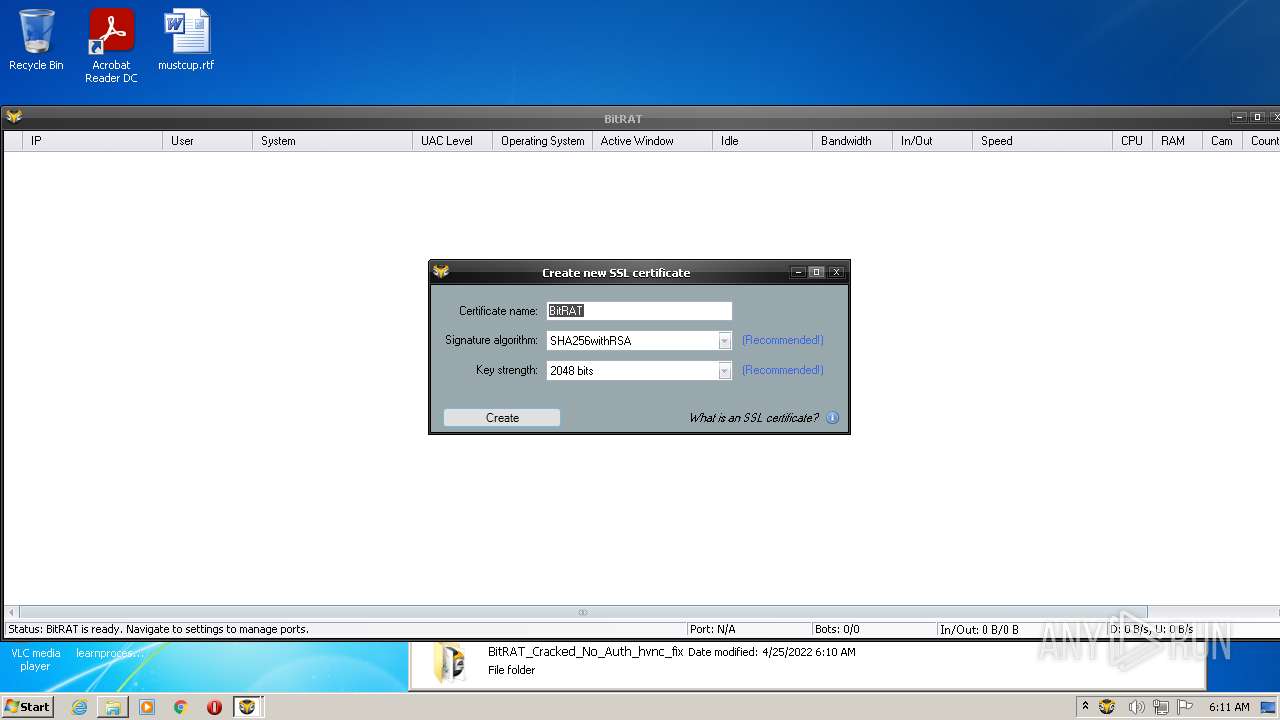
Task: Sort by the Idle column header
Action: pos(762,141)
